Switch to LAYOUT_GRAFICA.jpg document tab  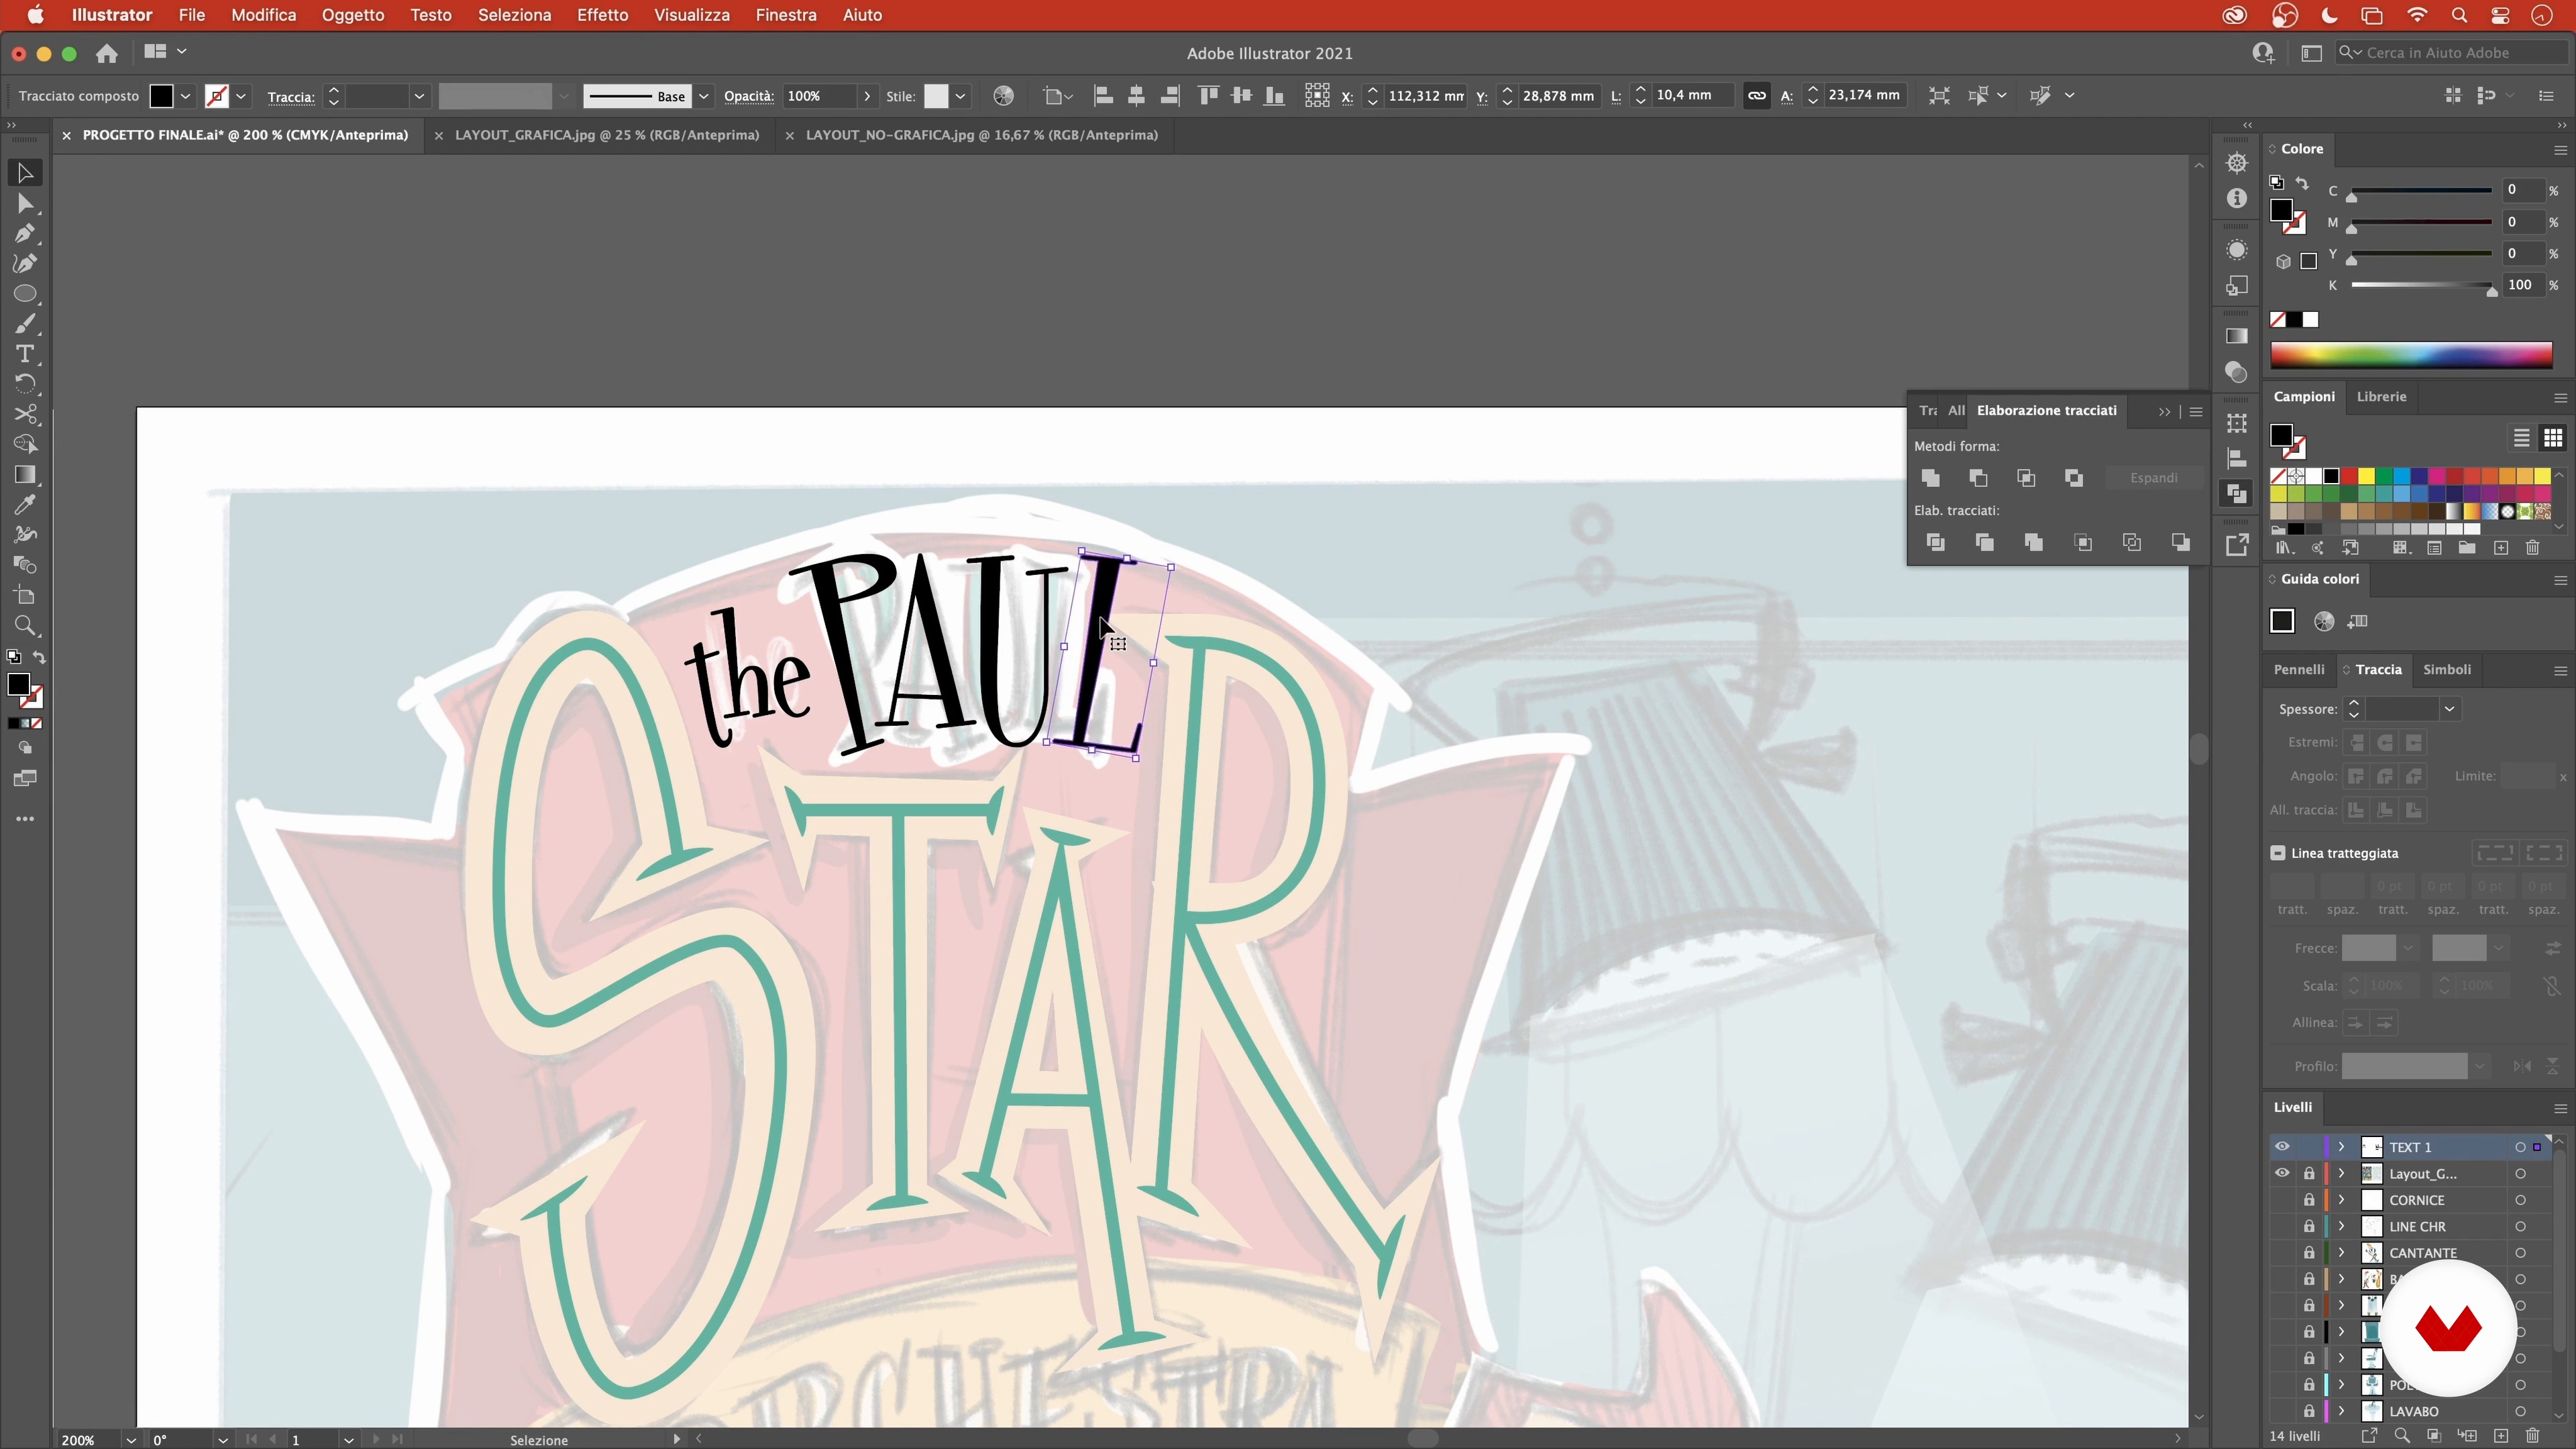pos(606,135)
